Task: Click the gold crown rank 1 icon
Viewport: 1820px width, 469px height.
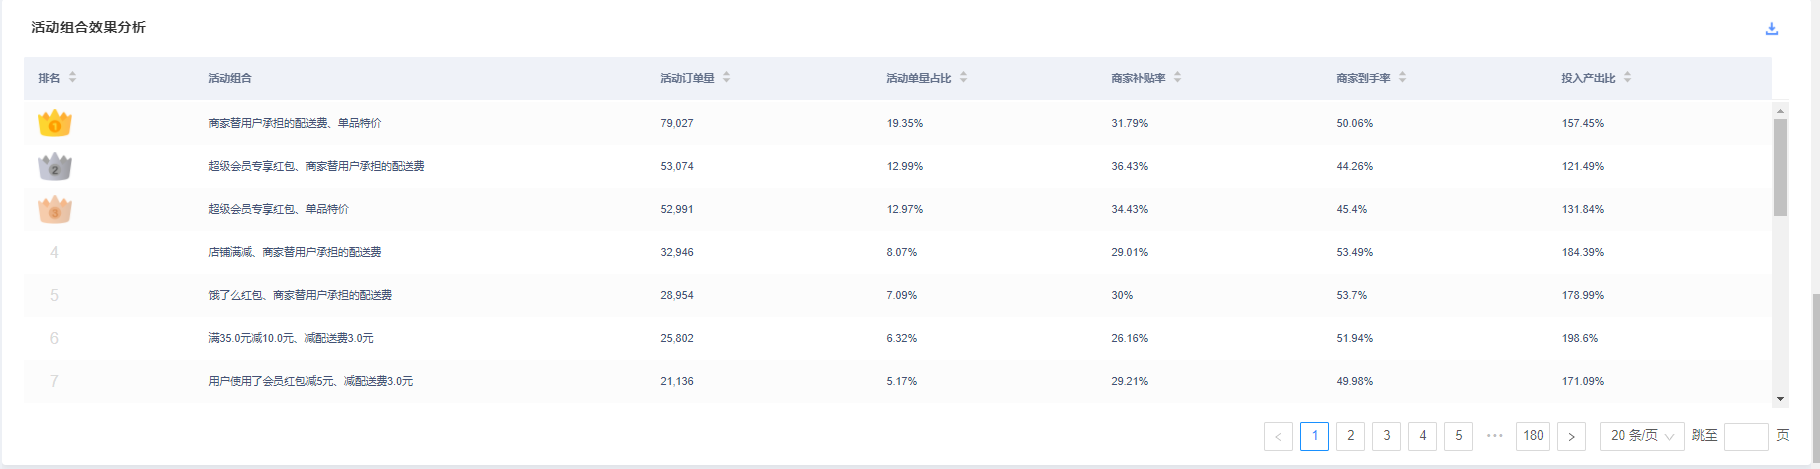Action: (55, 123)
